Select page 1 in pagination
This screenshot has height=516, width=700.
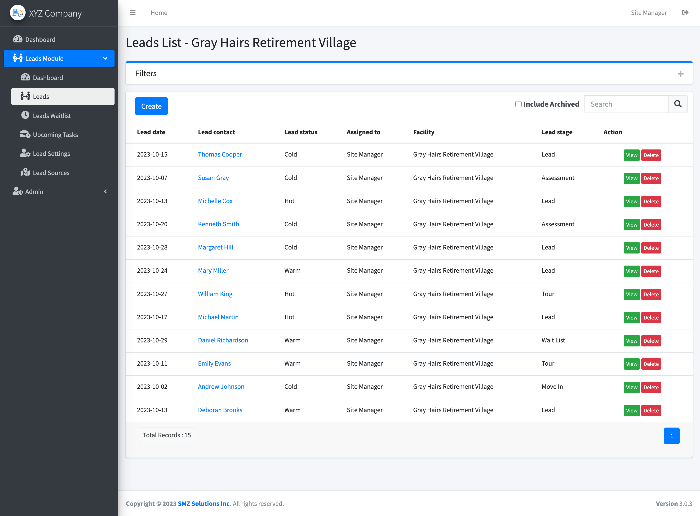click(x=671, y=435)
